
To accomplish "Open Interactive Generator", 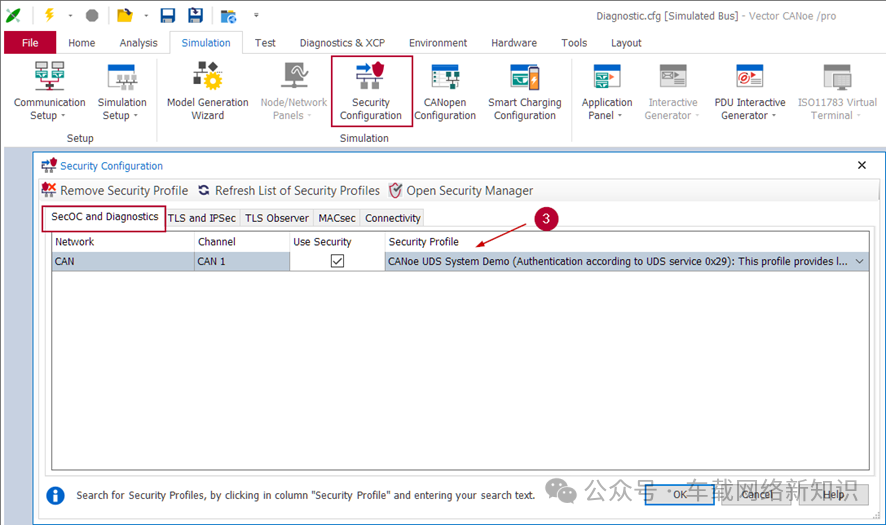I will (x=672, y=92).
